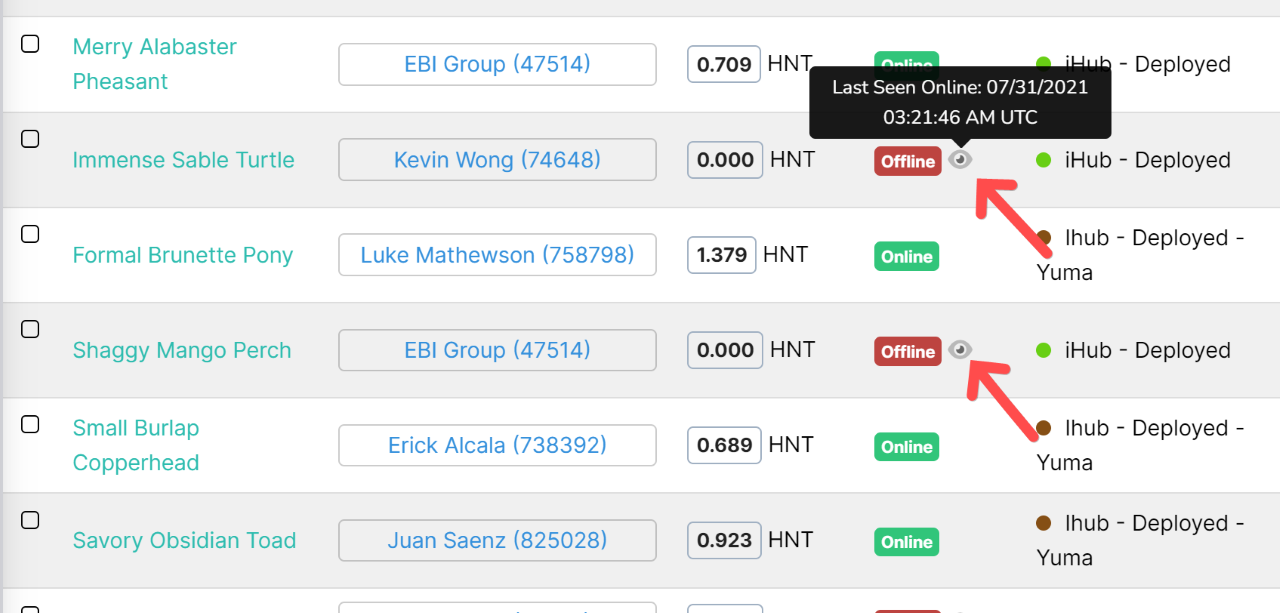The image size is (1280, 613).
Task: Click the brown status dot in Savory Obsidian Toad row
Action: click(x=1044, y=523)
